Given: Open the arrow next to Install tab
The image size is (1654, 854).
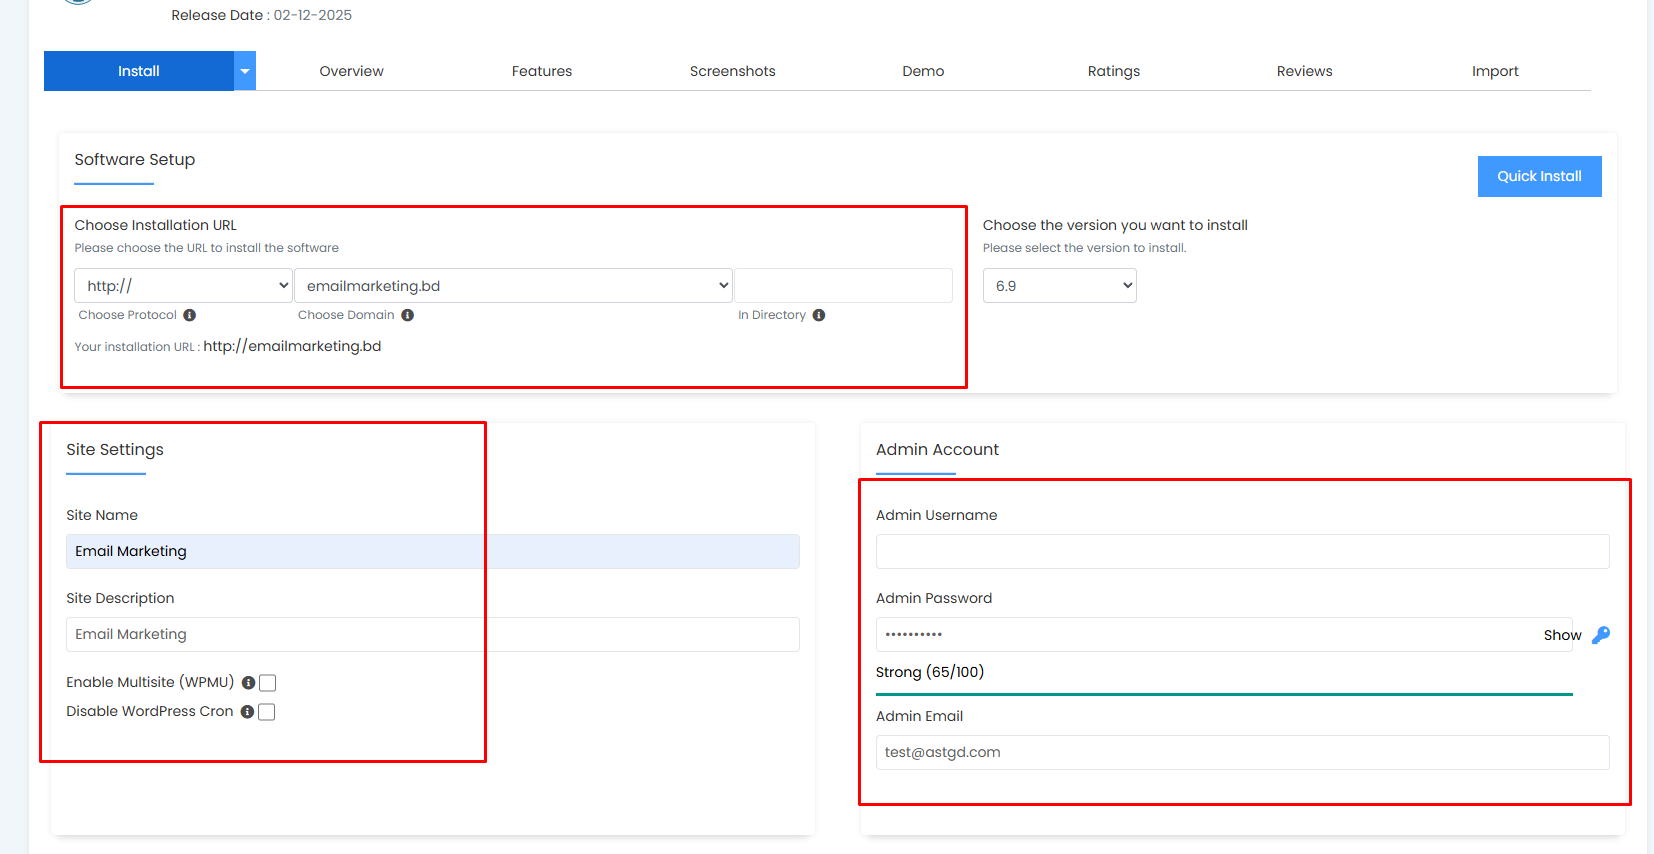Looking at the screenshot, I should pyautogui.click(x=245, y=71).
